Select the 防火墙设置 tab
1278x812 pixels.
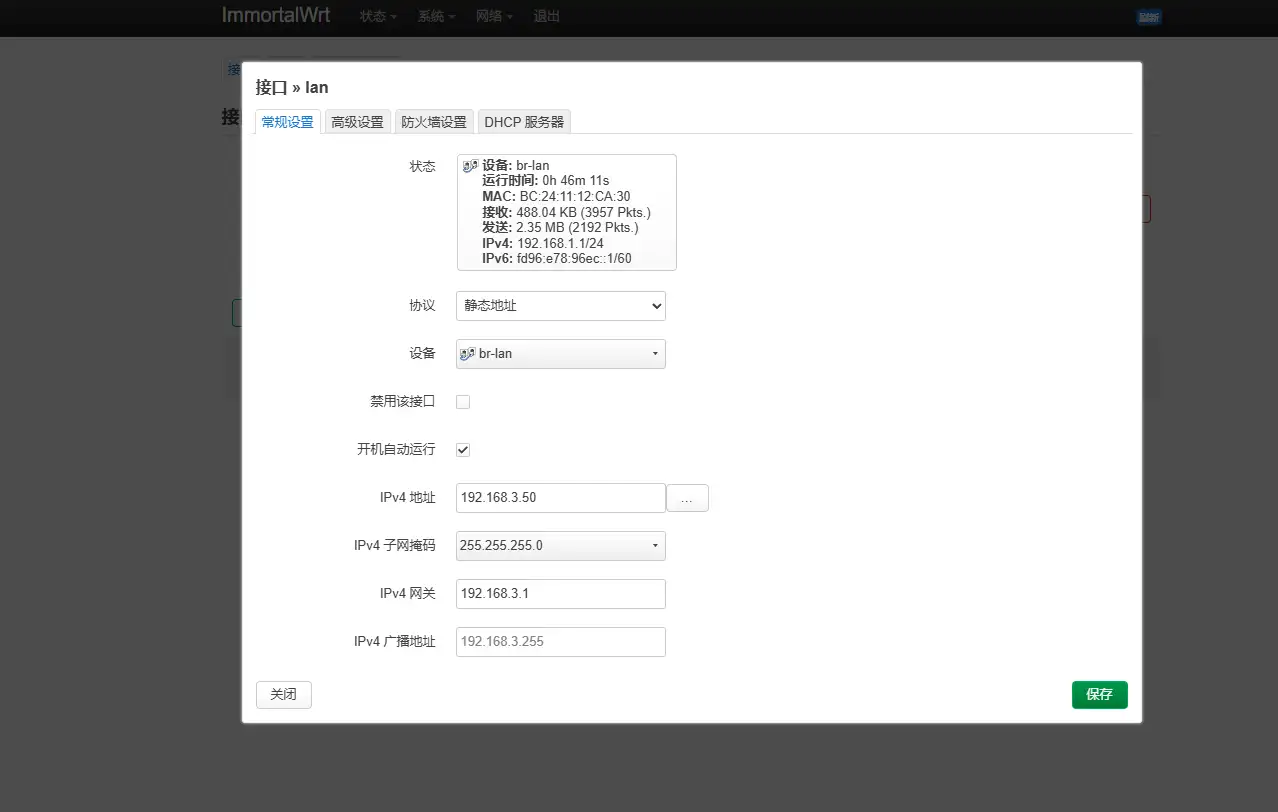click(x=434, y=121)
